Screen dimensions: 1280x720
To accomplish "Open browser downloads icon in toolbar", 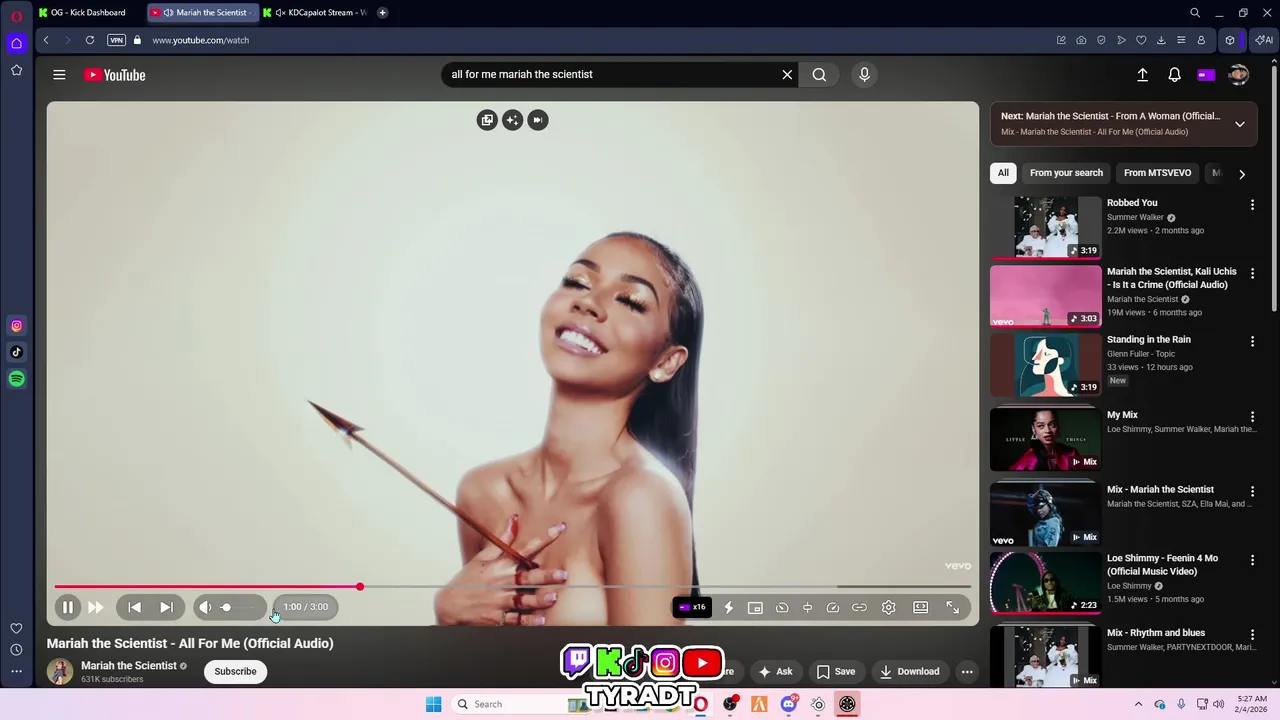I will pyautogui.click(x=1161, y=40).
